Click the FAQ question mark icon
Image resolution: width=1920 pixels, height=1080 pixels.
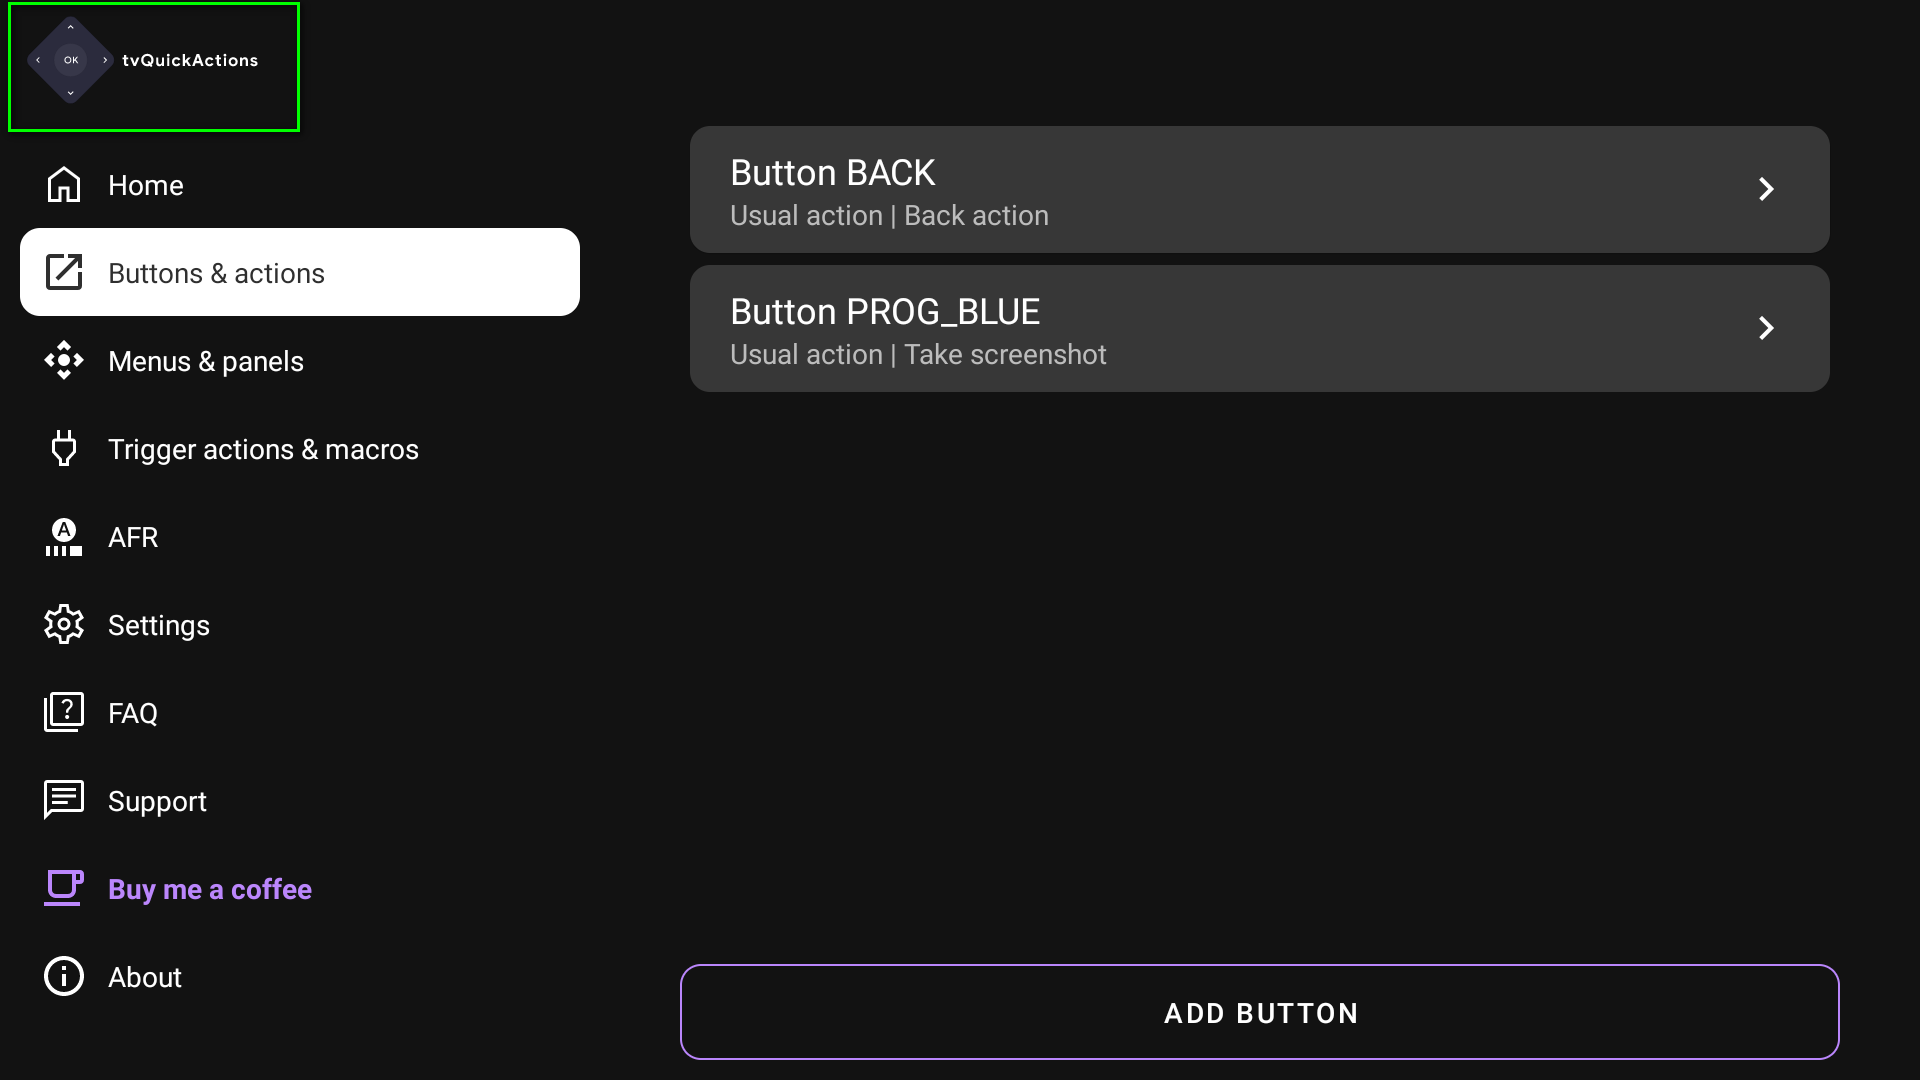pyautogui.click(x=64, y=712)
